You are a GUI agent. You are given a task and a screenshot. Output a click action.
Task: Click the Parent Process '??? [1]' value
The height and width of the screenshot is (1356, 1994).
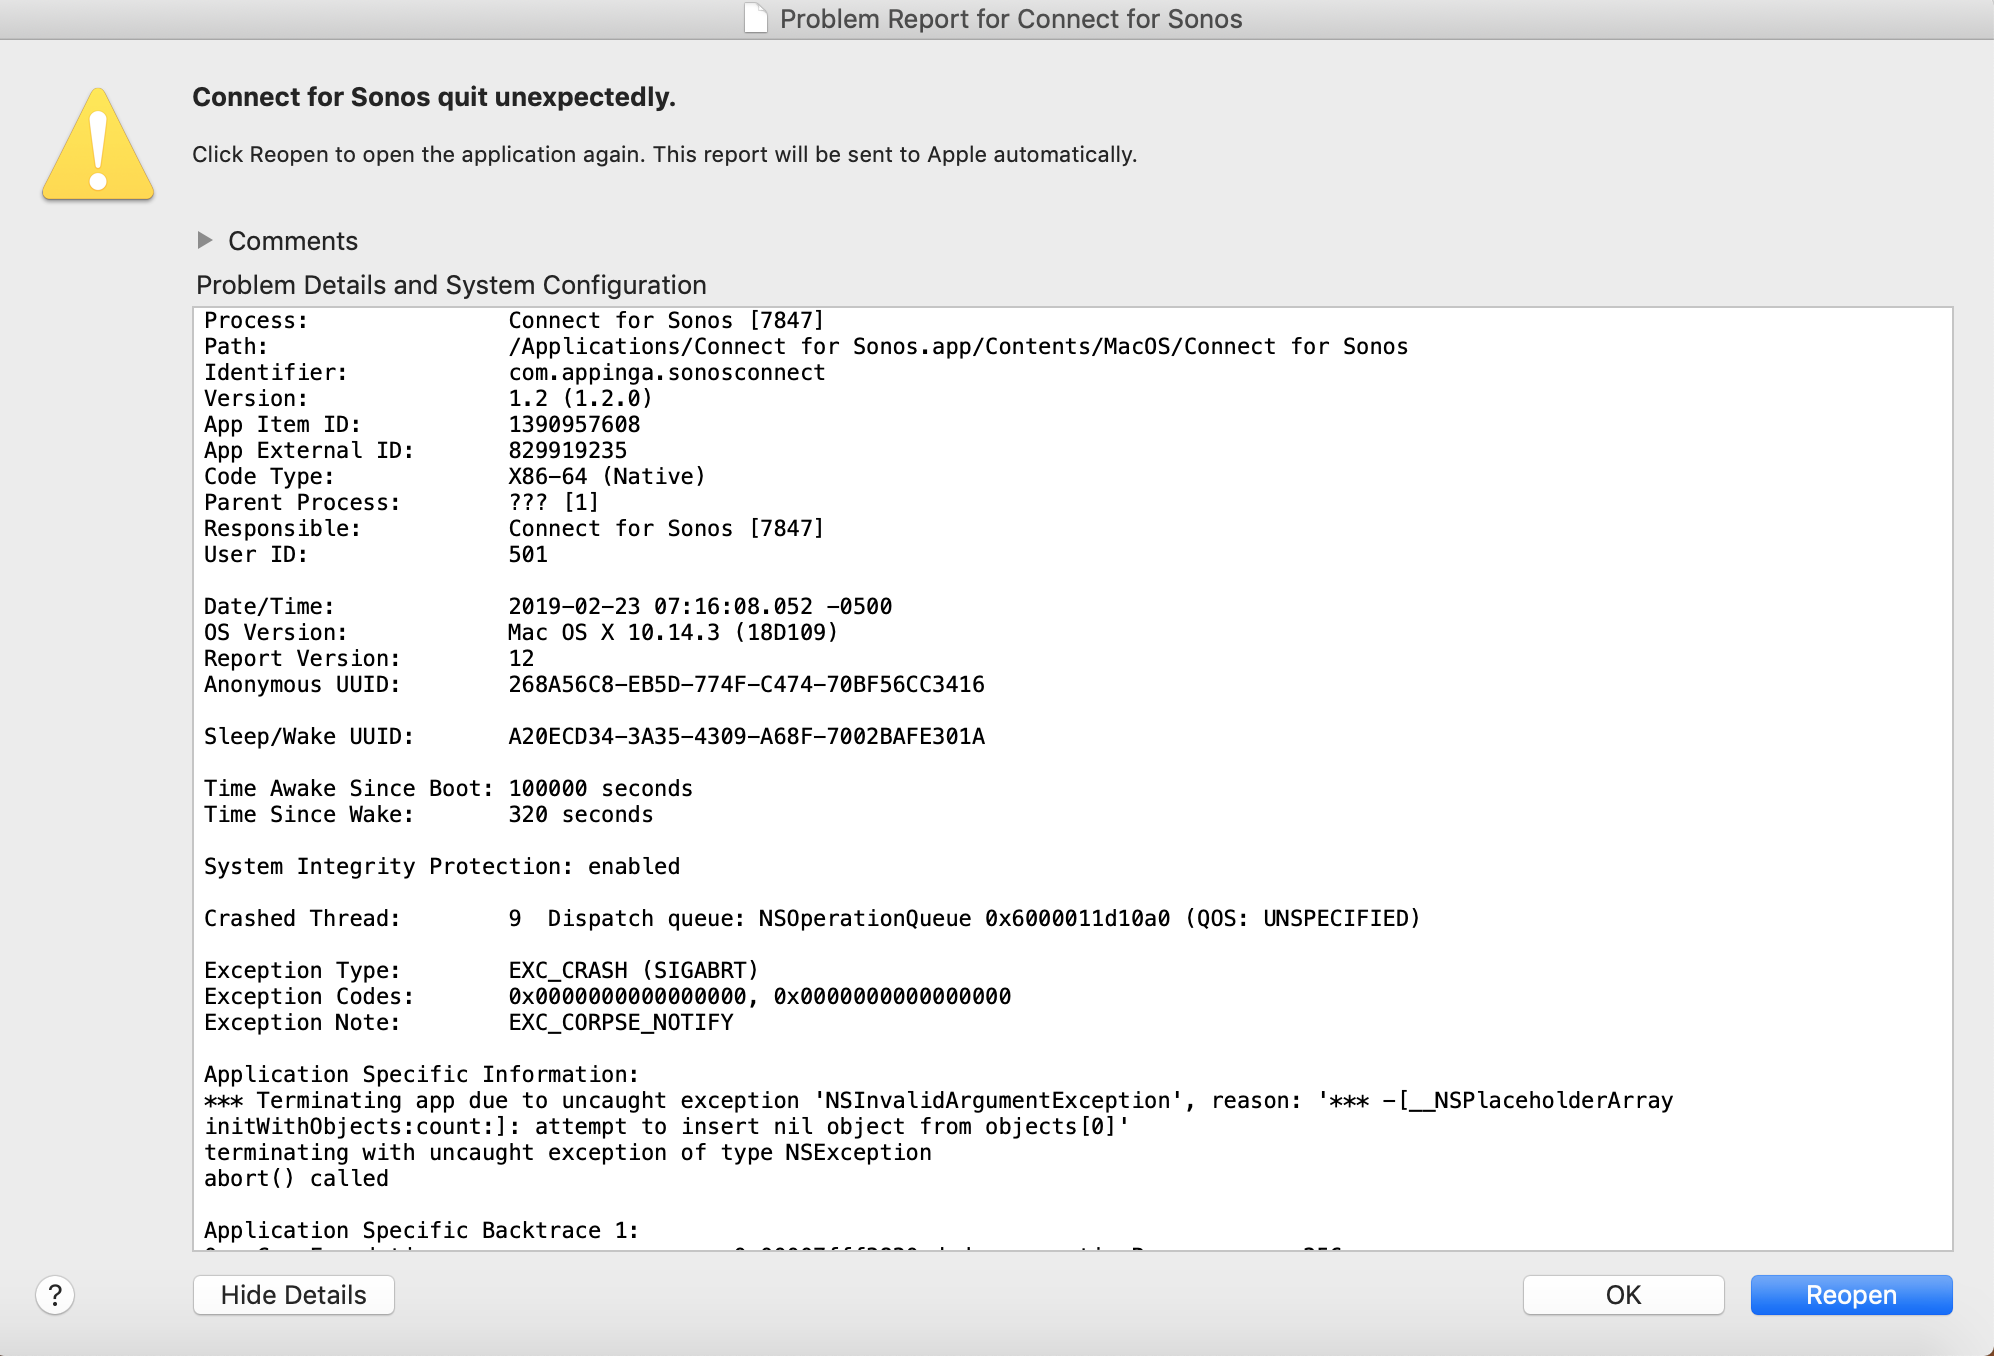(553, 502)
